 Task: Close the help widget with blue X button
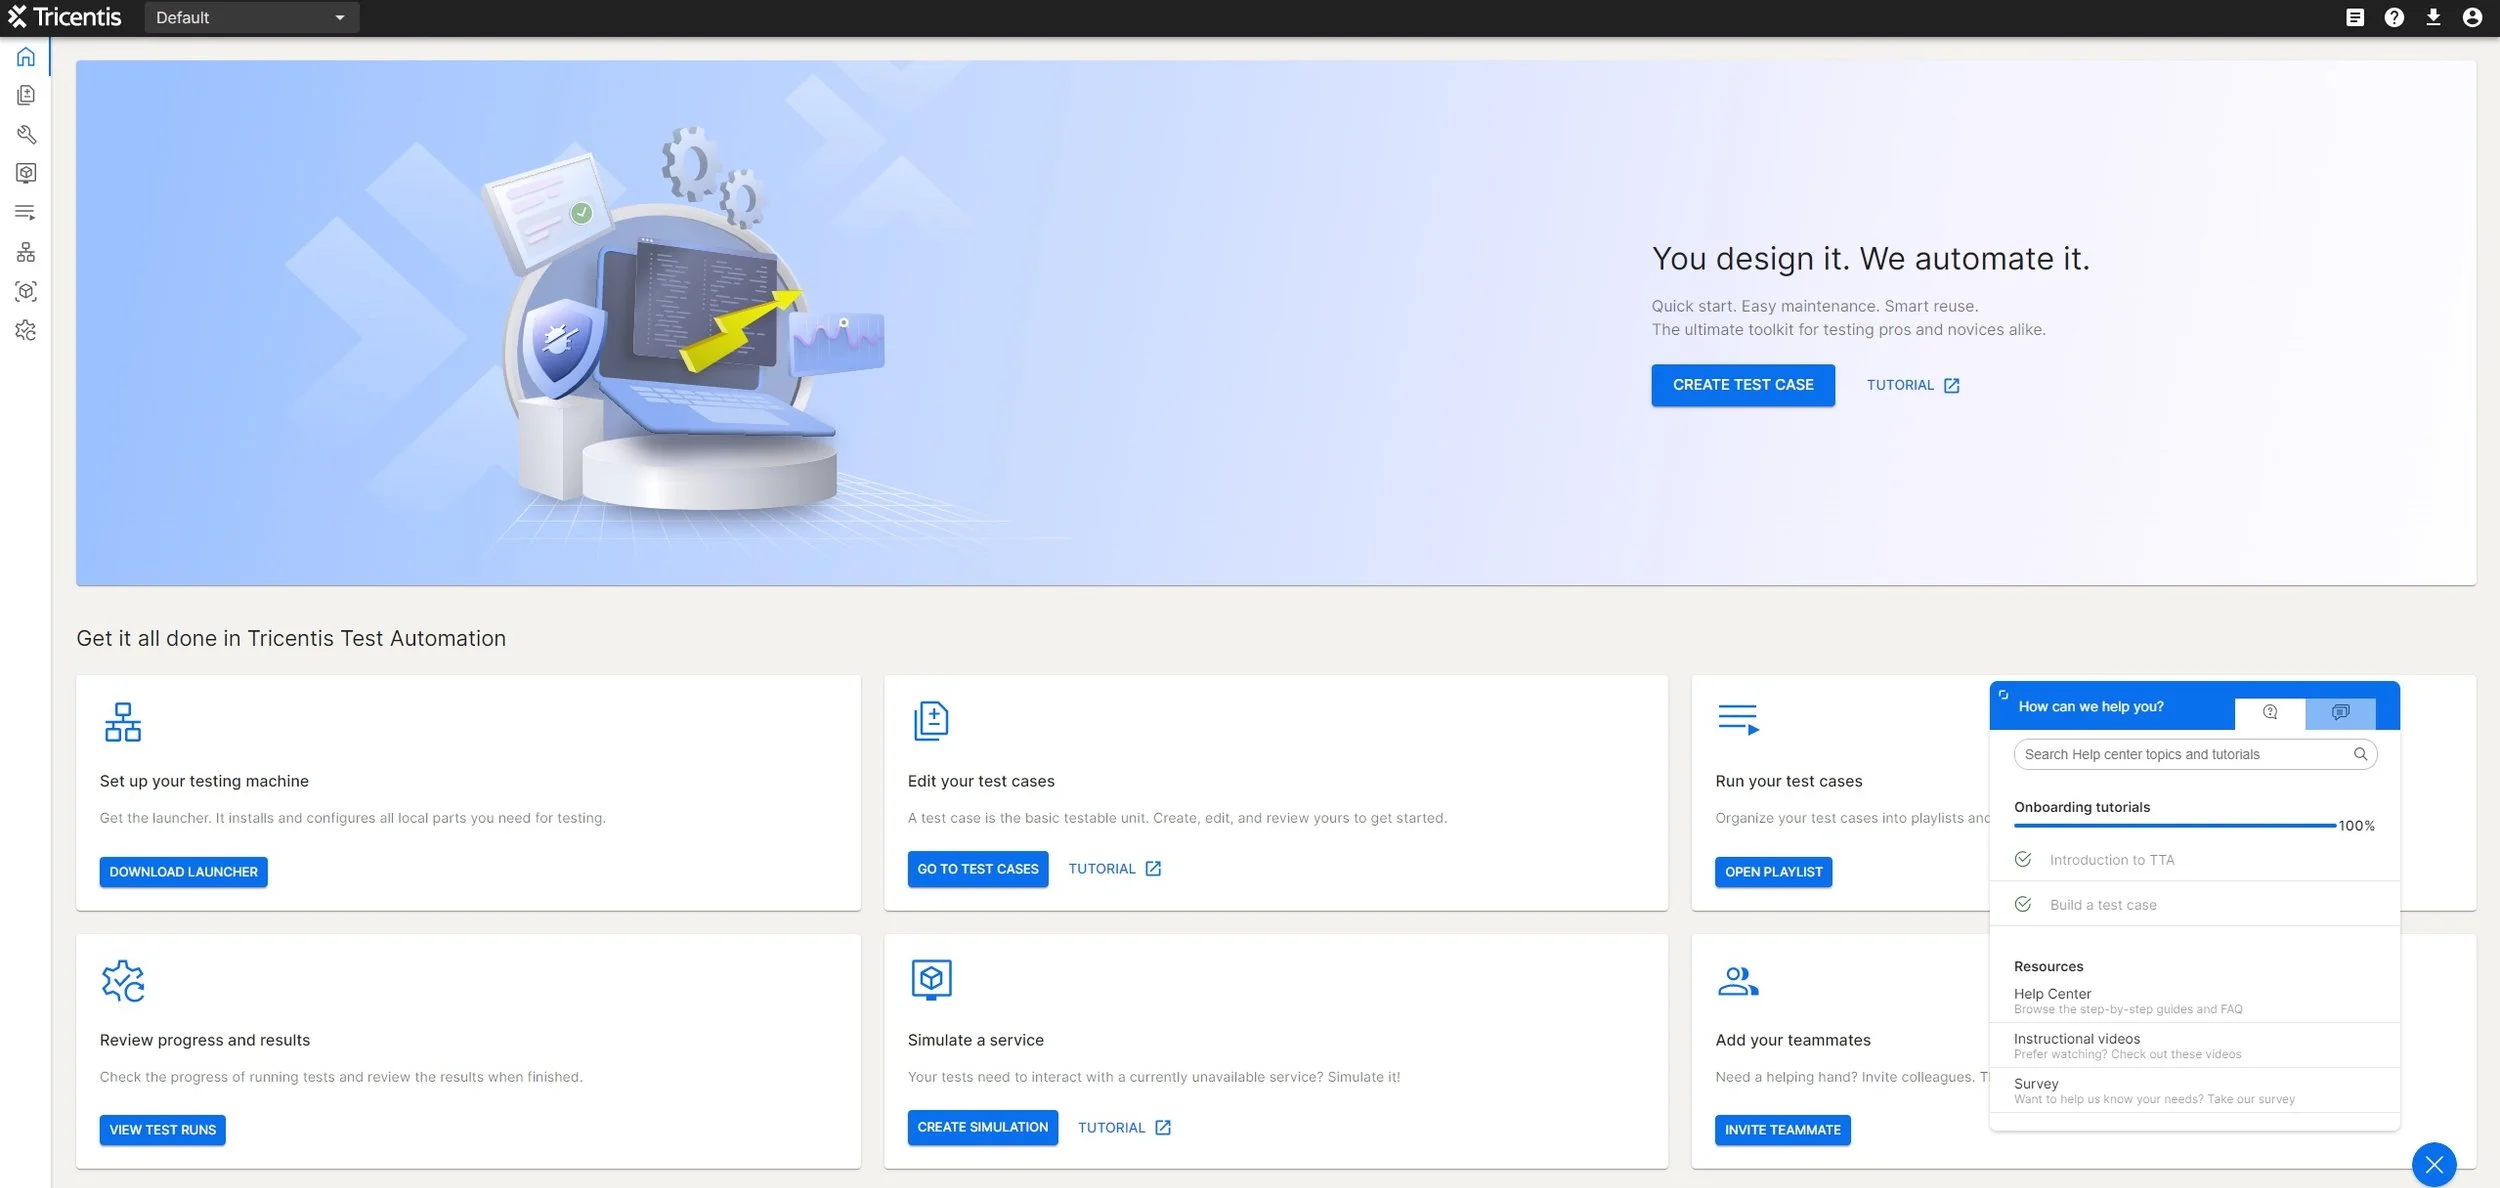2433,1164
